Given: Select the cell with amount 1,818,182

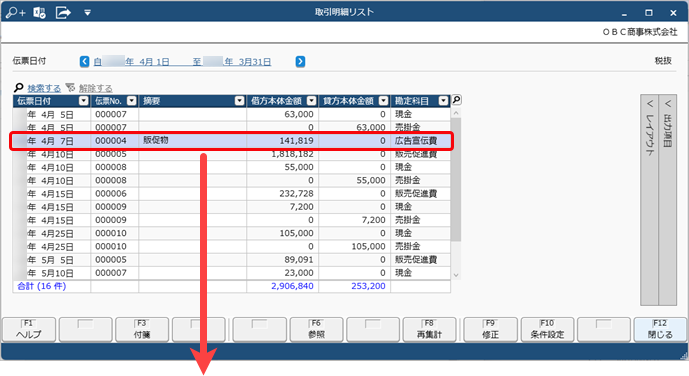Looking at the screenshot, I should (283, 154).
